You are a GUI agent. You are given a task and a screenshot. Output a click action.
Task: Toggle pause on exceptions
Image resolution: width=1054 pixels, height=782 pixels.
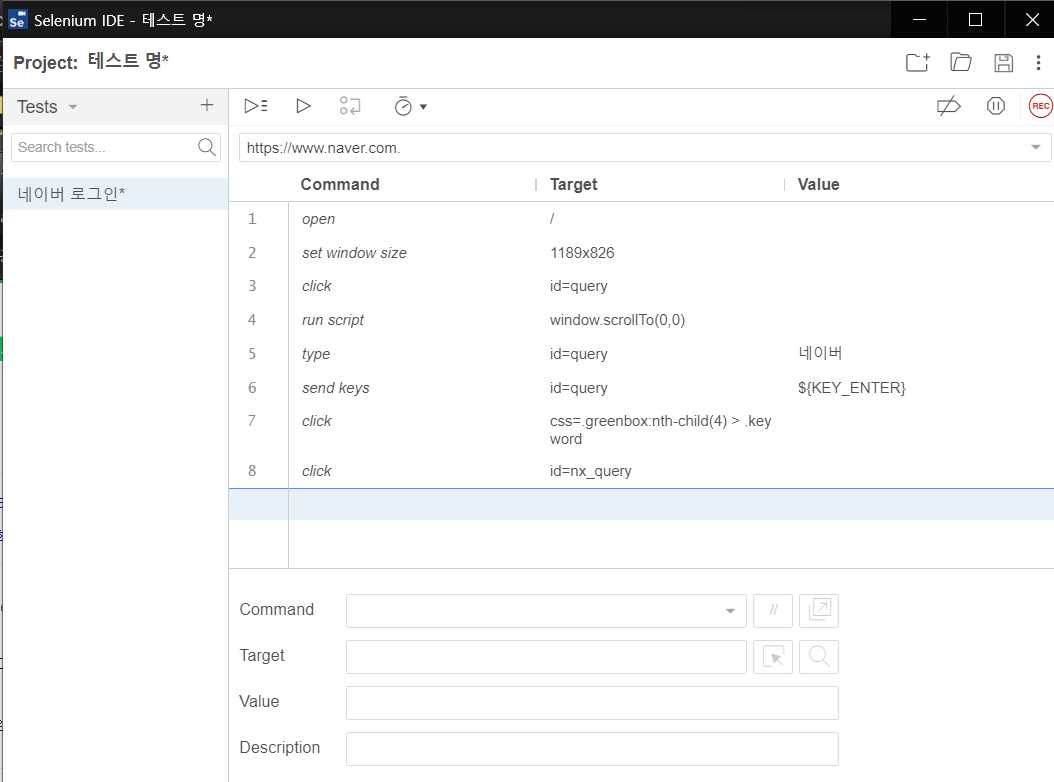[995, 106]
